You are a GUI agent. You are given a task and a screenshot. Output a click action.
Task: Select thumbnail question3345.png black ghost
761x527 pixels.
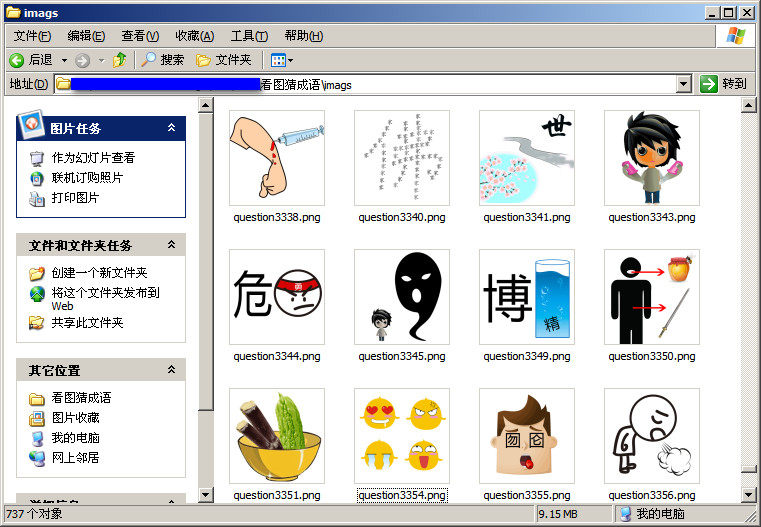point(402,297)
